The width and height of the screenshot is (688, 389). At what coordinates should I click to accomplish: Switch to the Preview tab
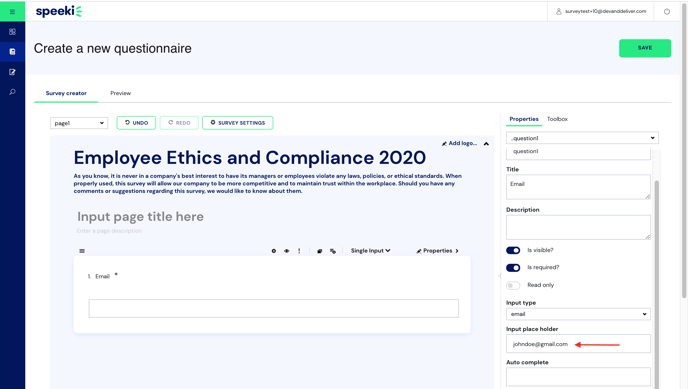pyautogui.click(x=121, y=93)
